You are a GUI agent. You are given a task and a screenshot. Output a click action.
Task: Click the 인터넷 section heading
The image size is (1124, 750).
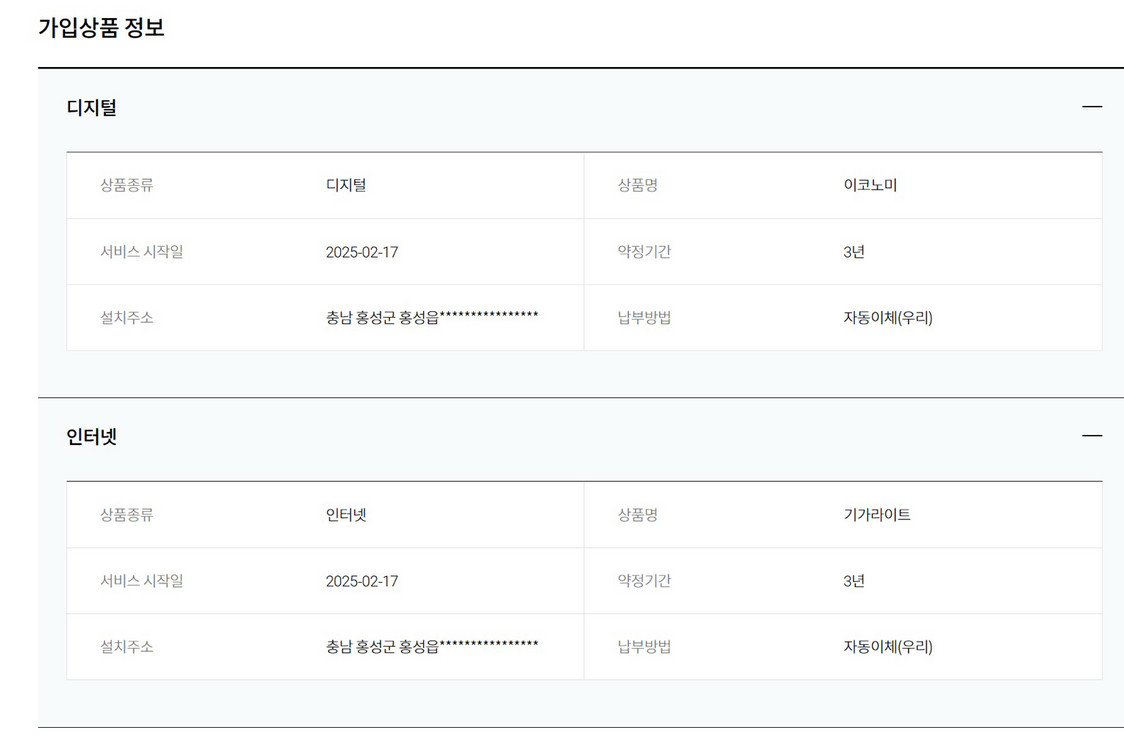pyautogui.click(x=92, y=437)
